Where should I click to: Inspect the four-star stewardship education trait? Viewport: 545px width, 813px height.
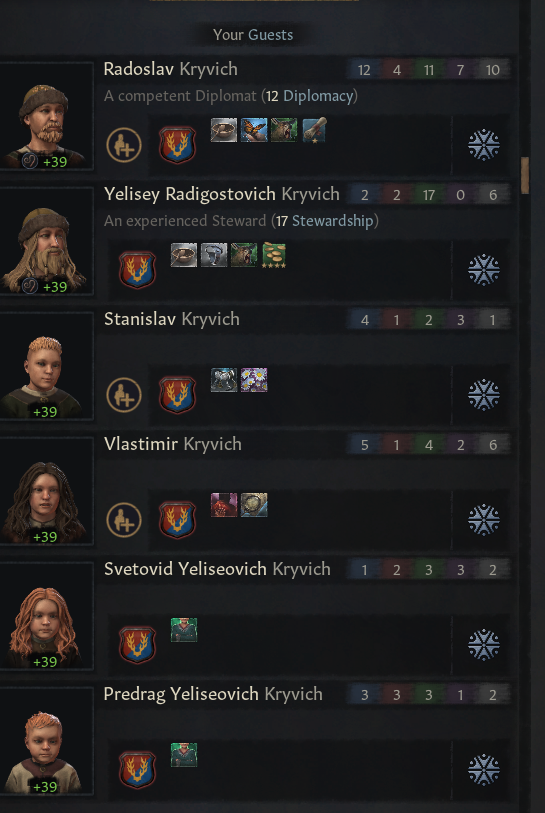tap(274, 255)
